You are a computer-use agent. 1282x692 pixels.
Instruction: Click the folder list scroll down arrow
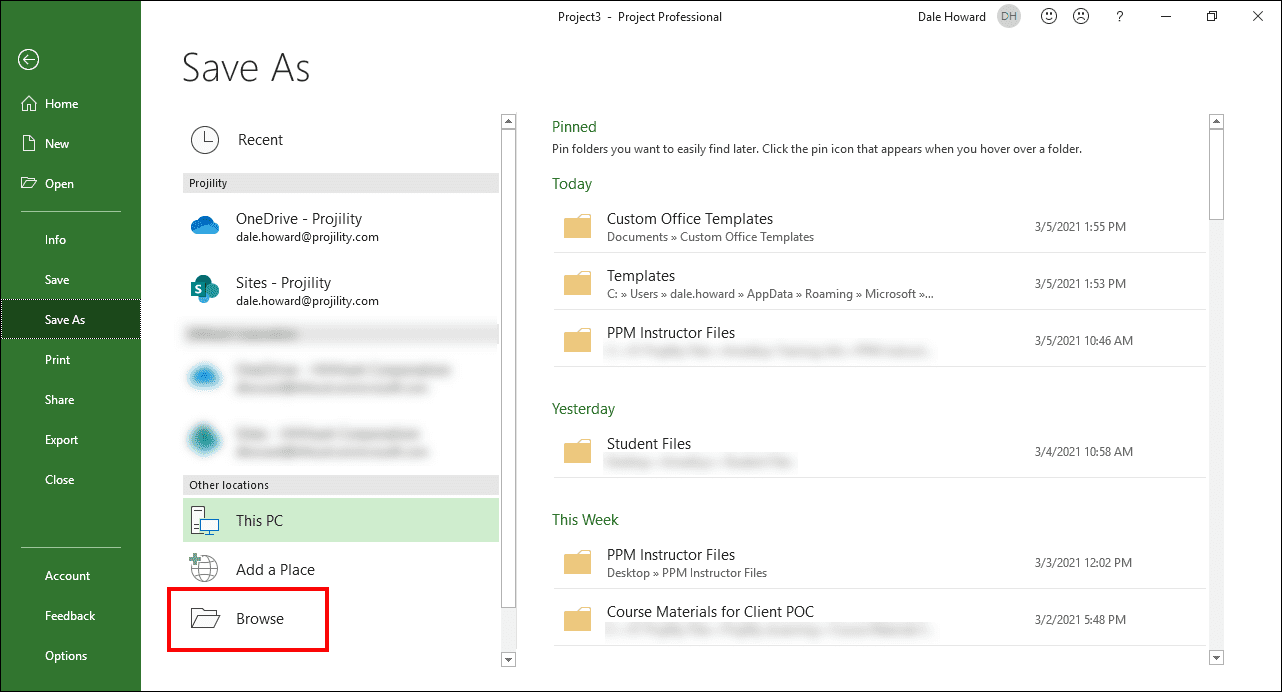(1216, 657)
